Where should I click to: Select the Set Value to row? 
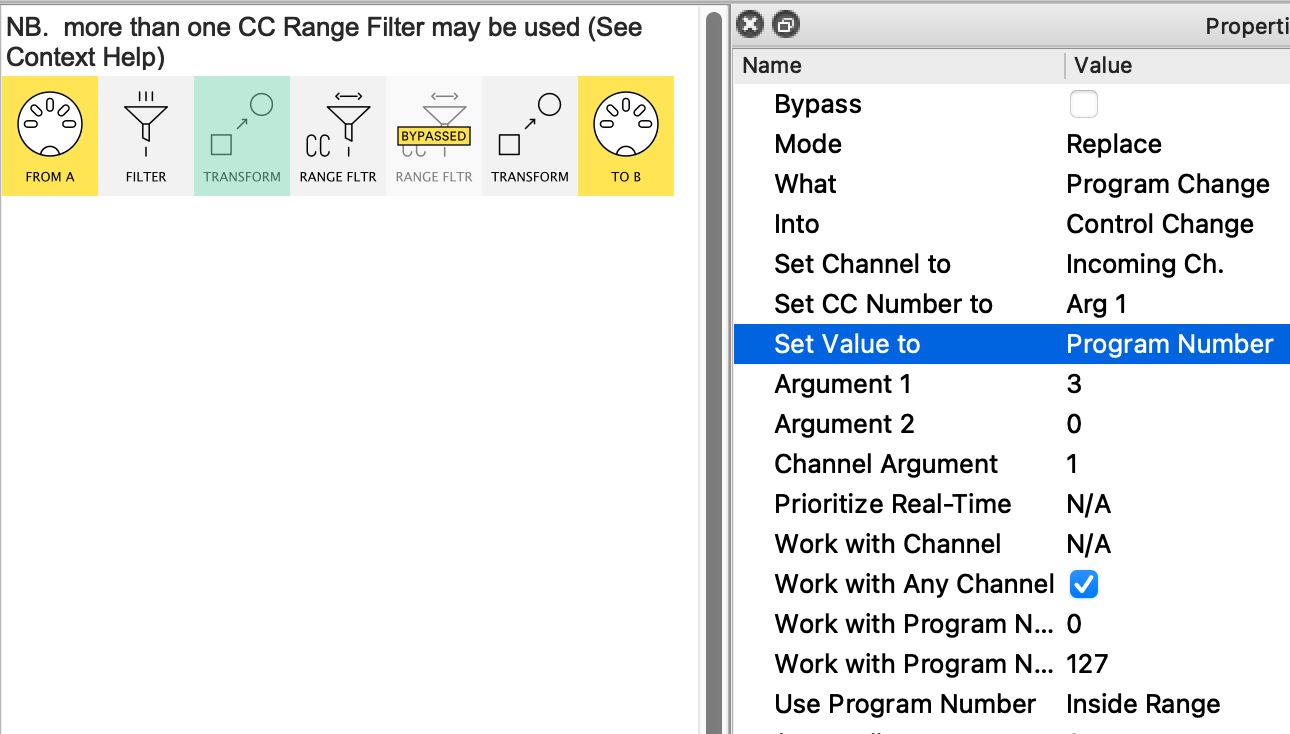[846, 344]
